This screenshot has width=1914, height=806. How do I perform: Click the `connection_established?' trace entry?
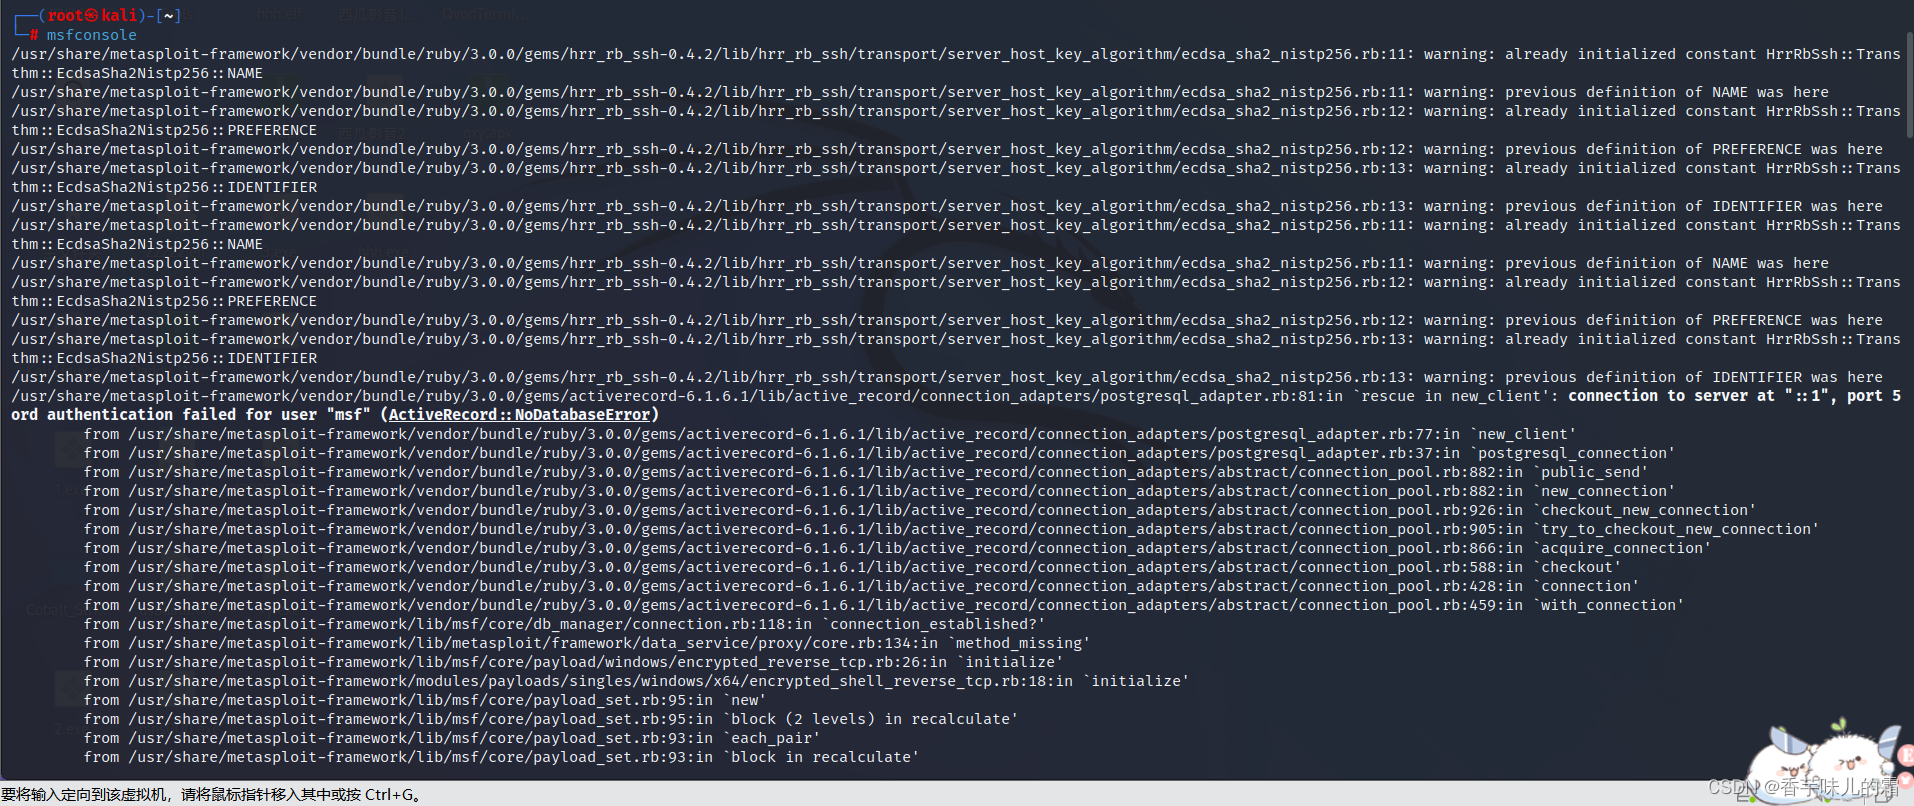click(x=933, y=624)
